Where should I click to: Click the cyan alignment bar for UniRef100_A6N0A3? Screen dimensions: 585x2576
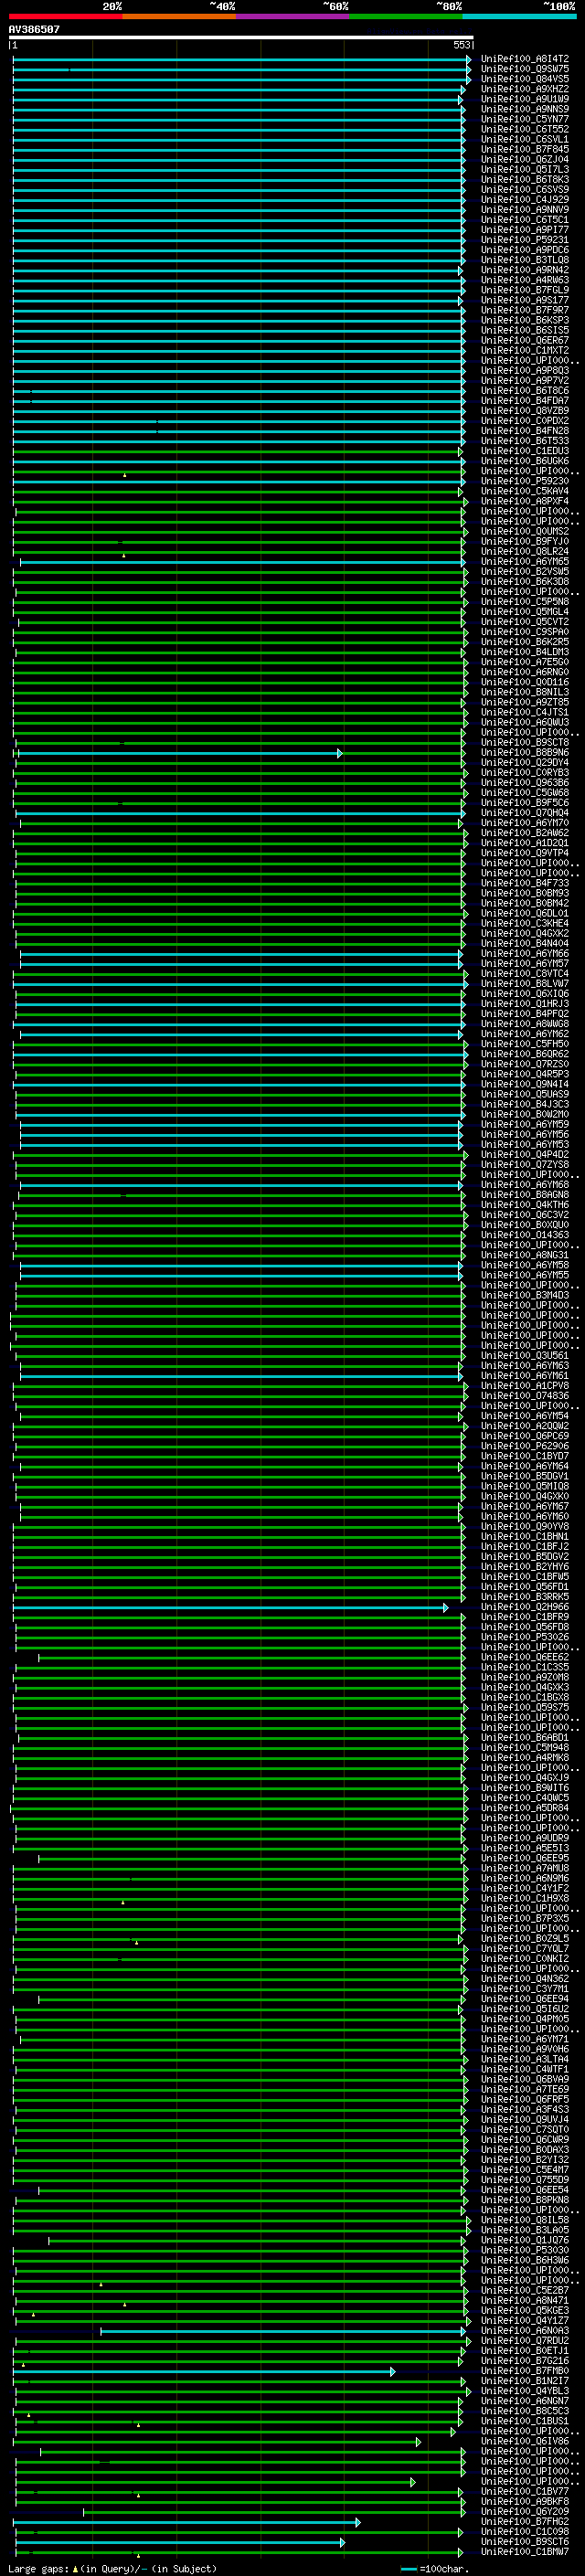(283, 2331)
